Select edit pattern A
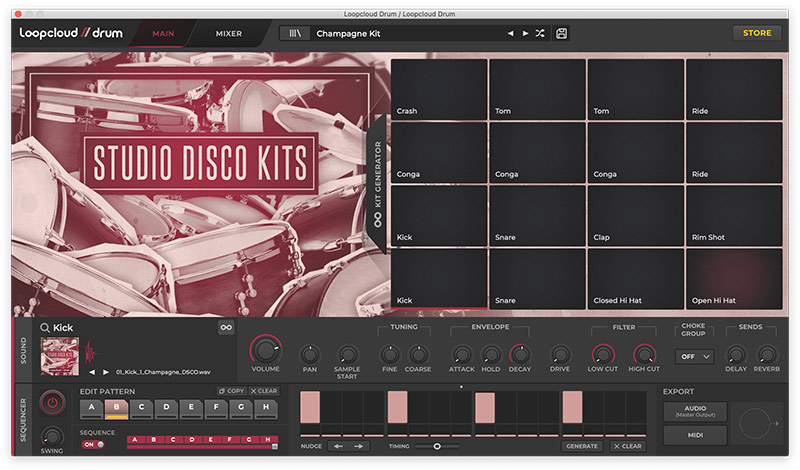 point(91,408)
